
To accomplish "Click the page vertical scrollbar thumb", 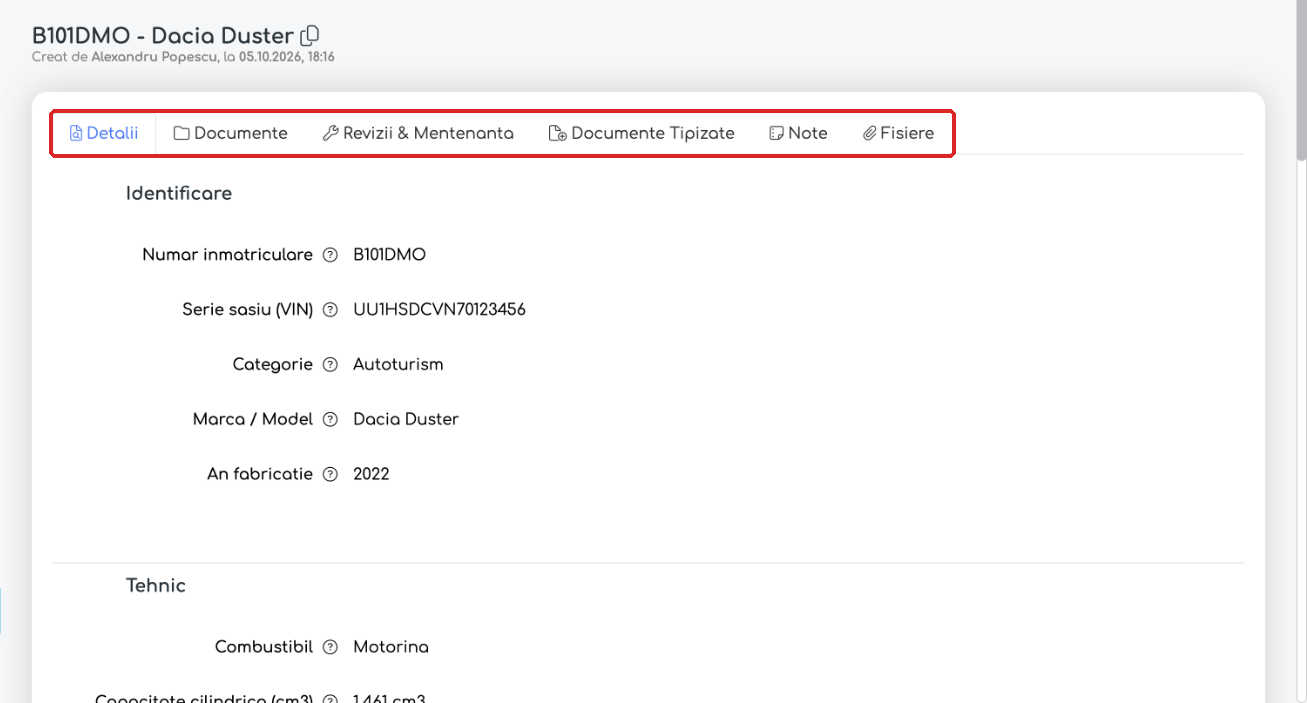I will (1301, 80).
